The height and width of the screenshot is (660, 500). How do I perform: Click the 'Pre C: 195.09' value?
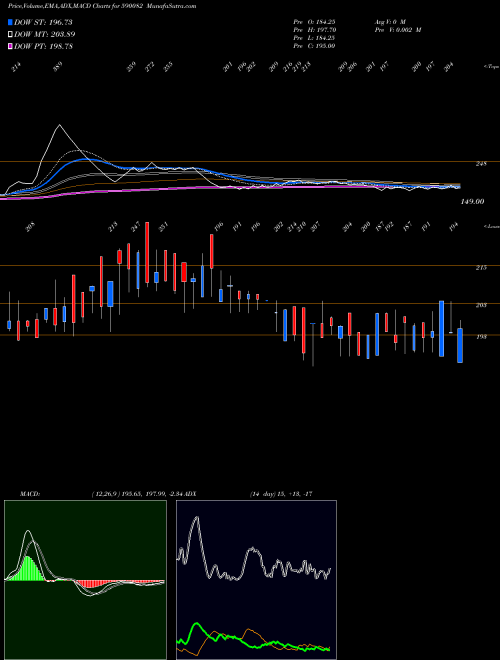click(x=314, y=46)
